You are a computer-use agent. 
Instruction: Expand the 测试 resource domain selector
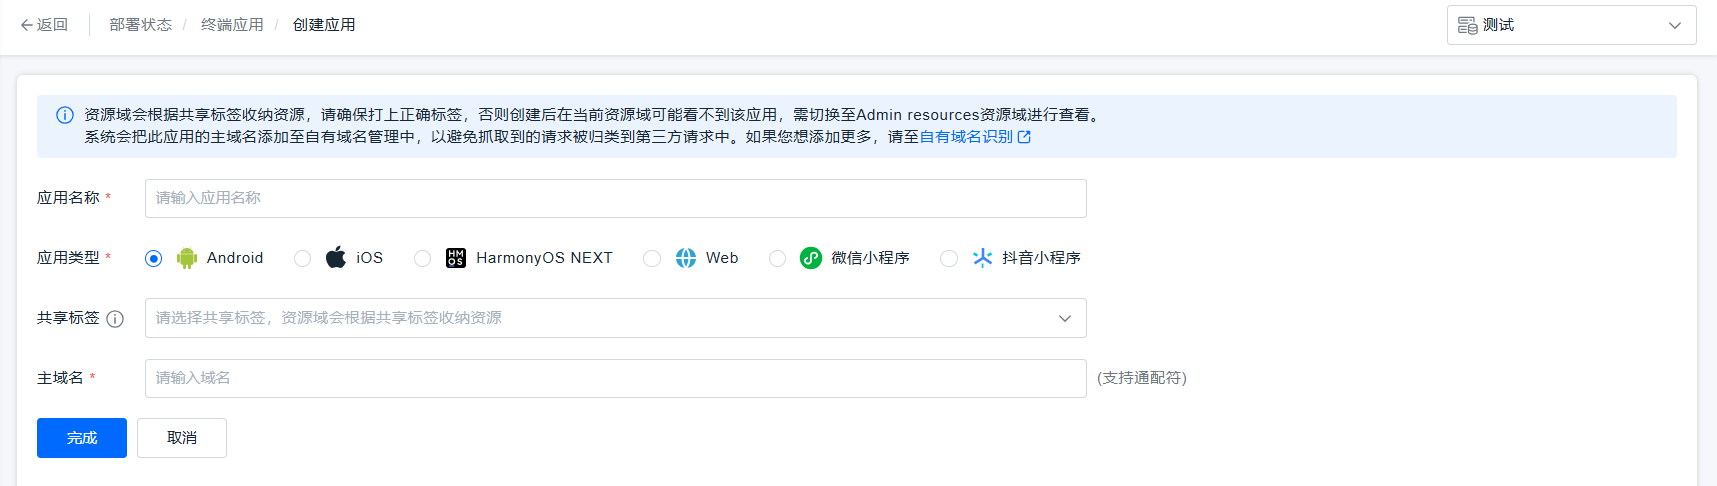(1571, 25)
